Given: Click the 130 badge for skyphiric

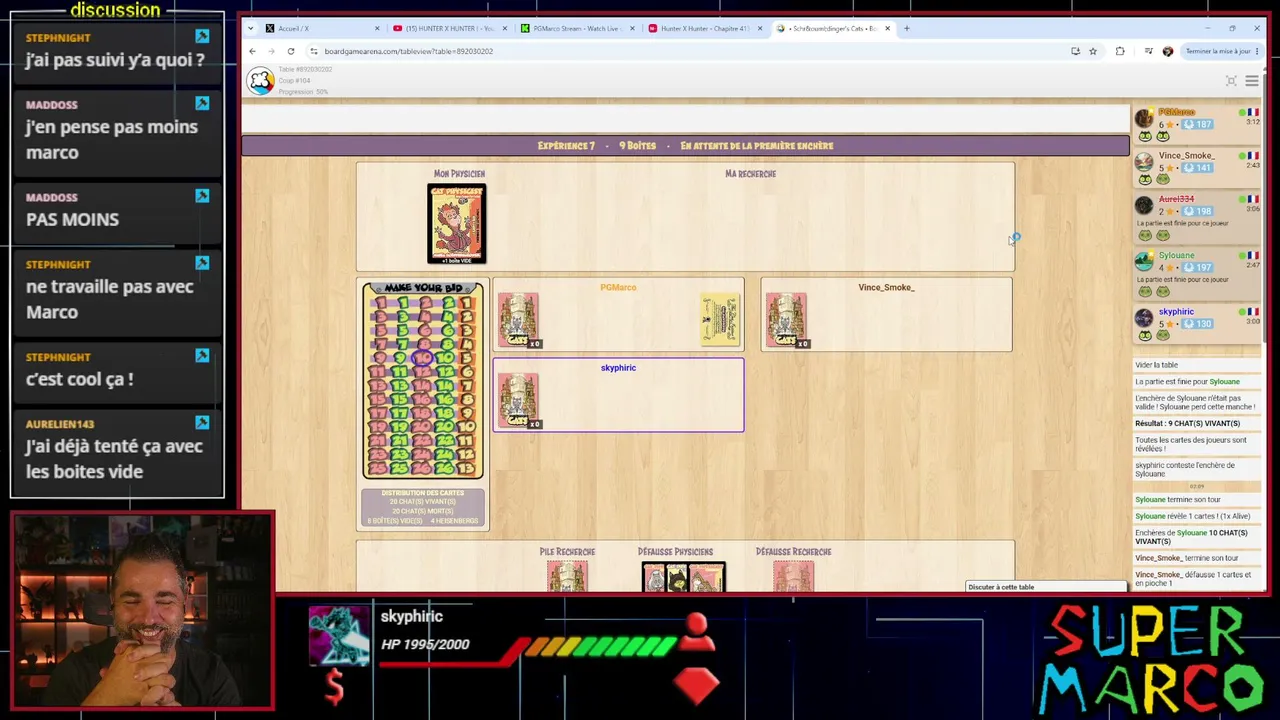Looking at the screenshot, I should (1197, 324).
